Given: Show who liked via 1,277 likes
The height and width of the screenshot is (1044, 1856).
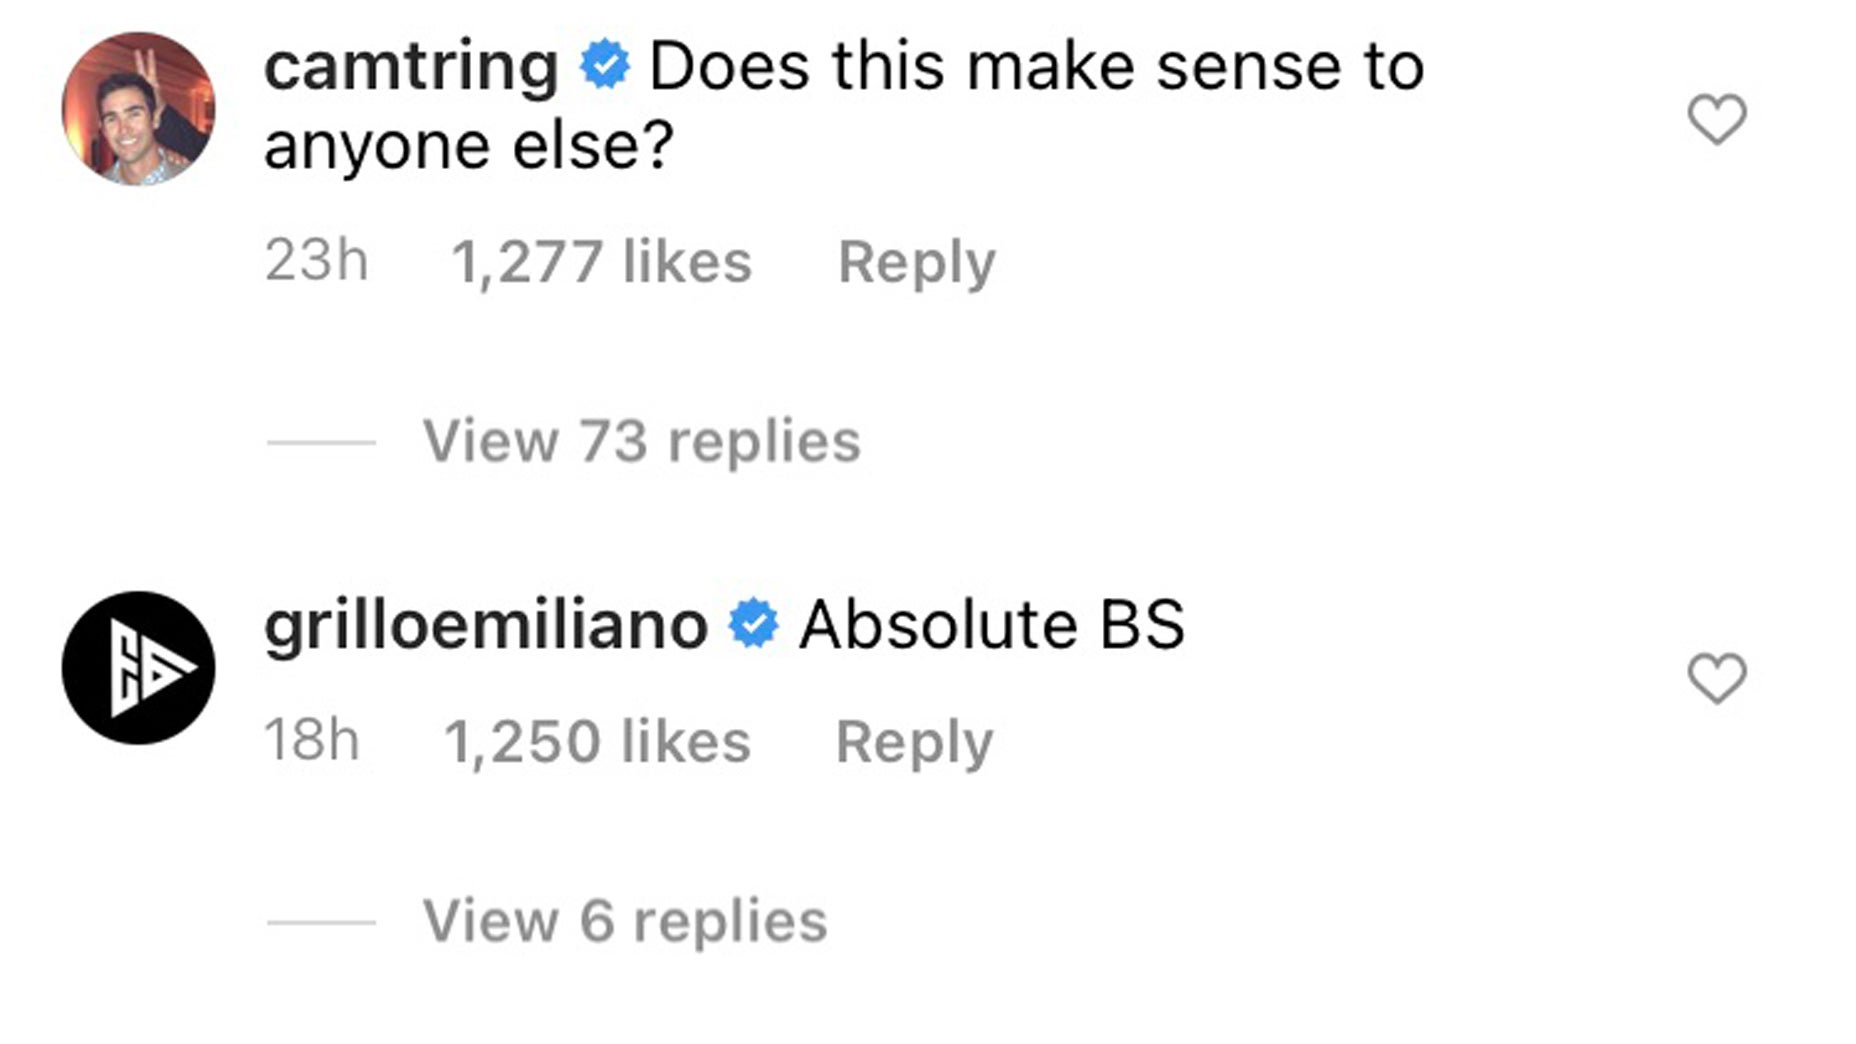Looking at the screenshot, I should point(601,262).
